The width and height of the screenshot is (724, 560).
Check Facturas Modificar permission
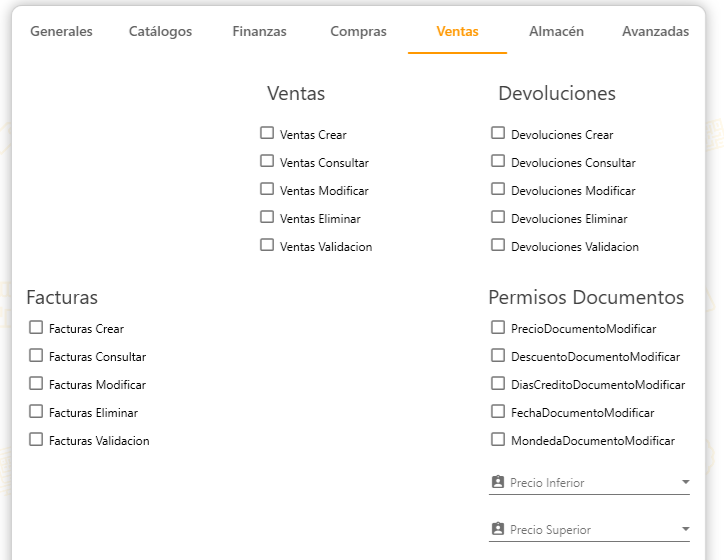[36, 383]
